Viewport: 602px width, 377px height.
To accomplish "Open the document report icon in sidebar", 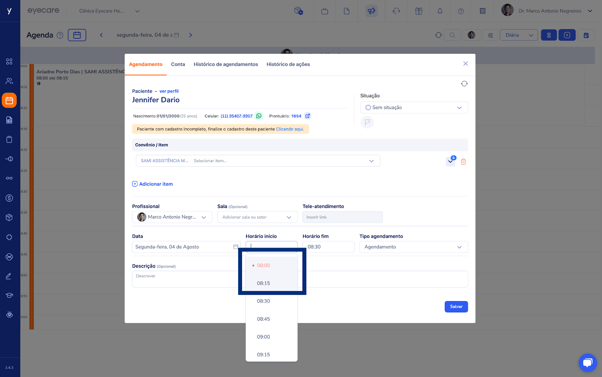I will 9,120.
